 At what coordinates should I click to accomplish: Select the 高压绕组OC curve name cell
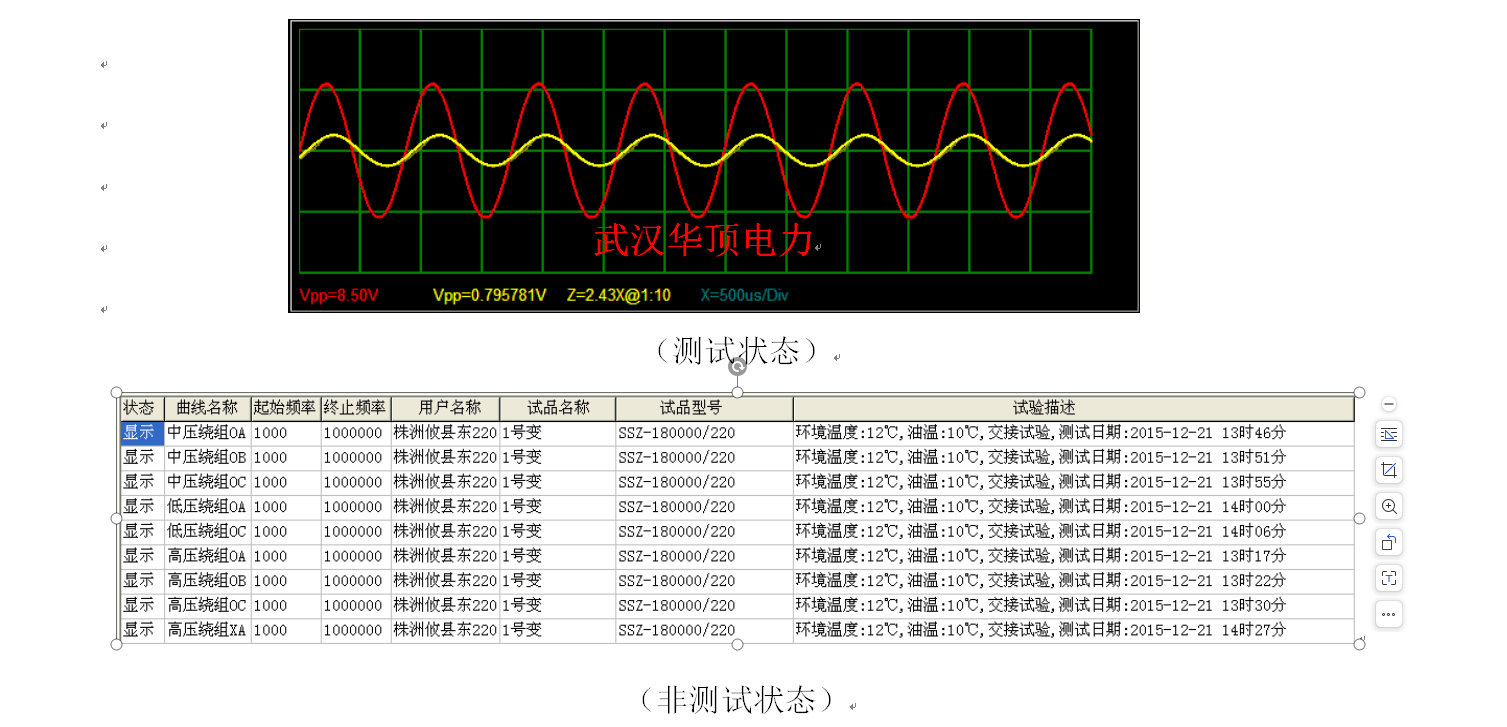(207, 605)
